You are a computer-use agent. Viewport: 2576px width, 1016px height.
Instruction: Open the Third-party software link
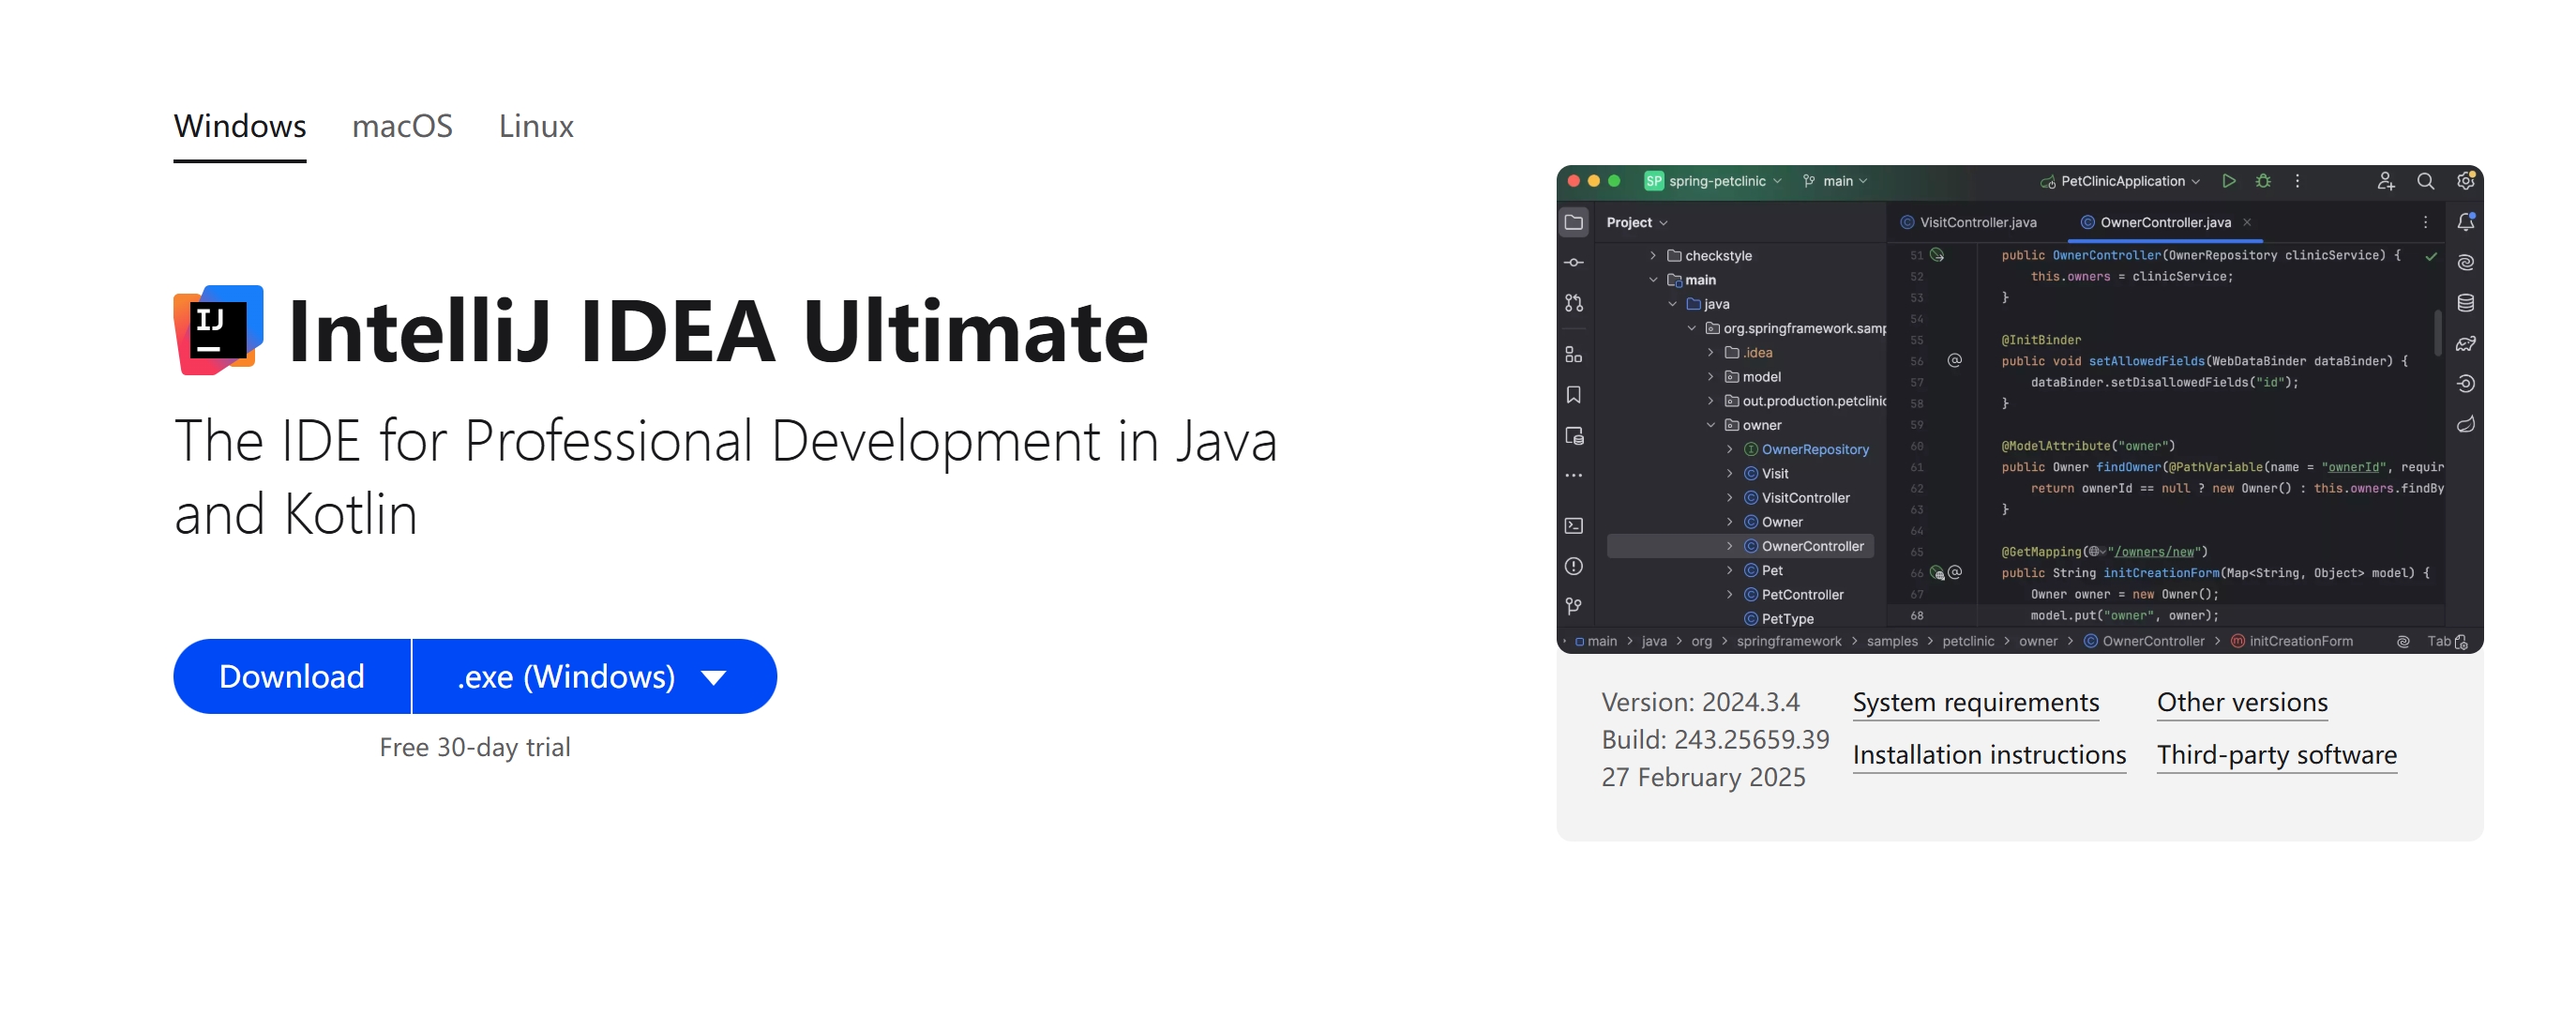coord(2276,755)
